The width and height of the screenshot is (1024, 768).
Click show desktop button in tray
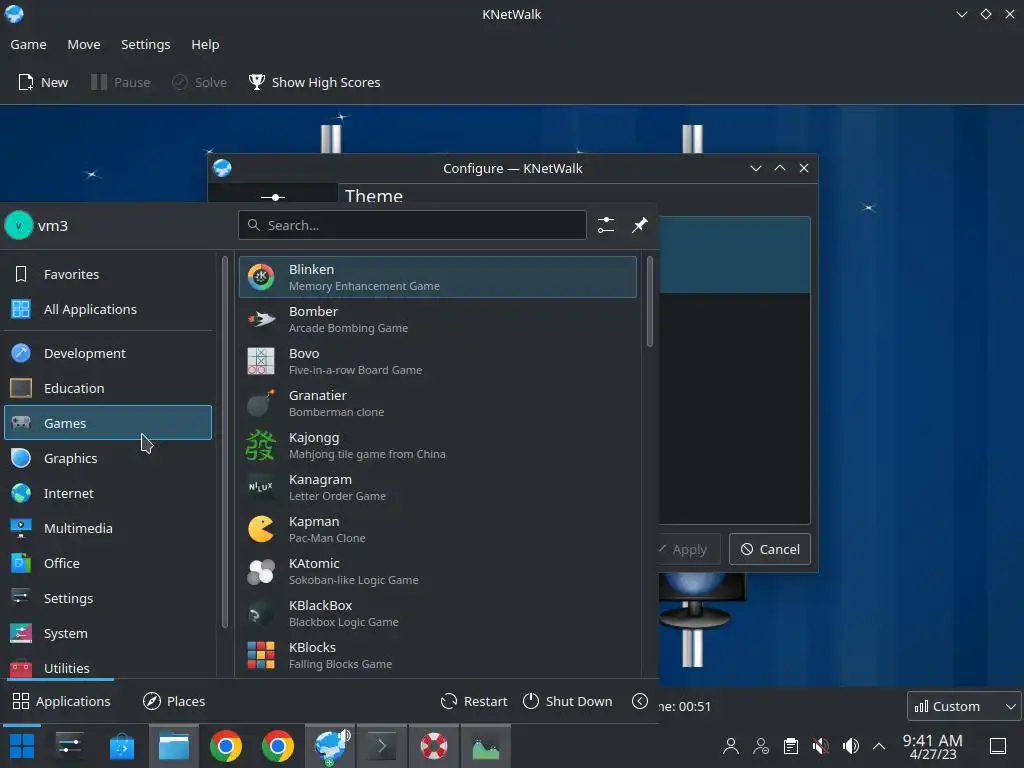coord(997,746)
